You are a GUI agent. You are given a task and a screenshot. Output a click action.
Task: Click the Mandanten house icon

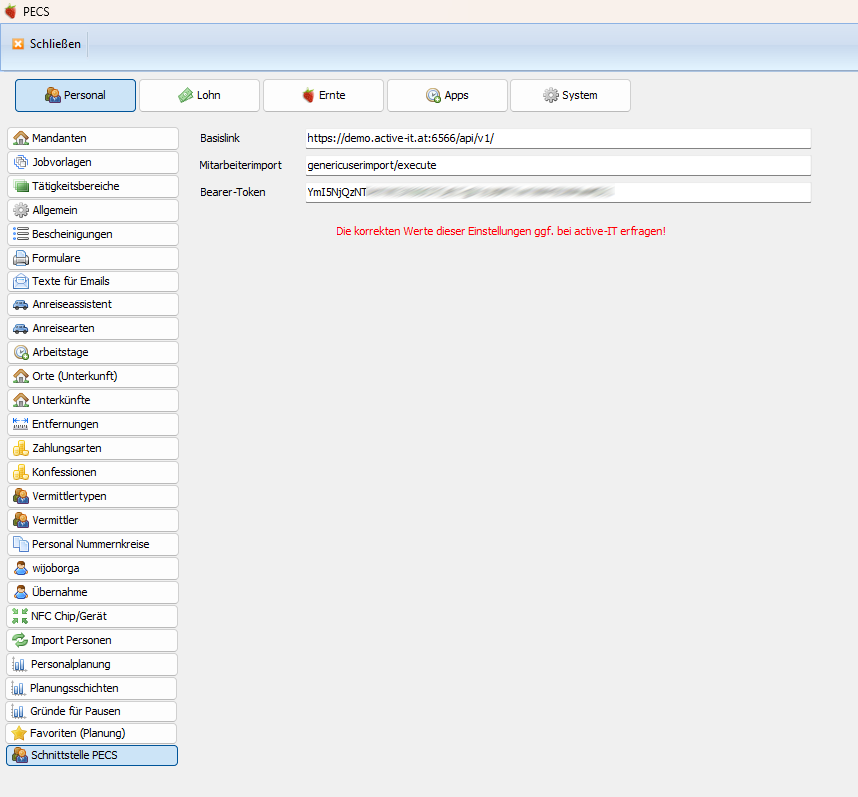(20, 138)
